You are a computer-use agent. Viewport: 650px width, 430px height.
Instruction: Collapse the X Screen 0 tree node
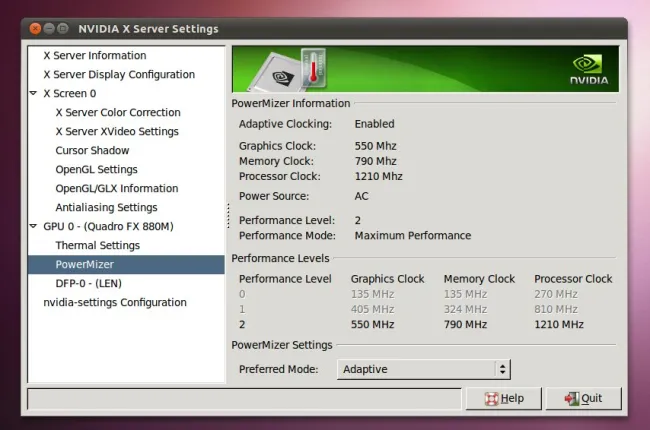(34, 94)
